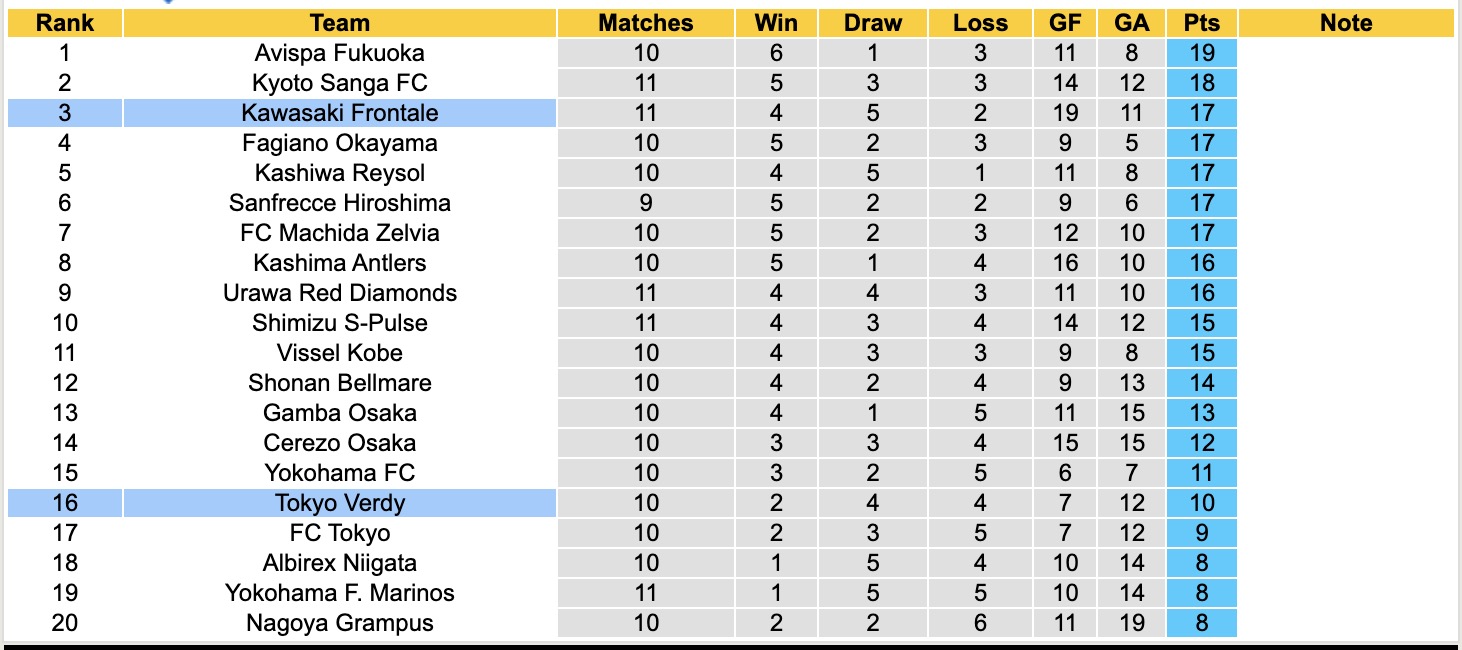The height and width of the screenshot is (650, 1462).
Task: Click the Yokohama F. Marinos team name
Action: [x=340, y=593]
